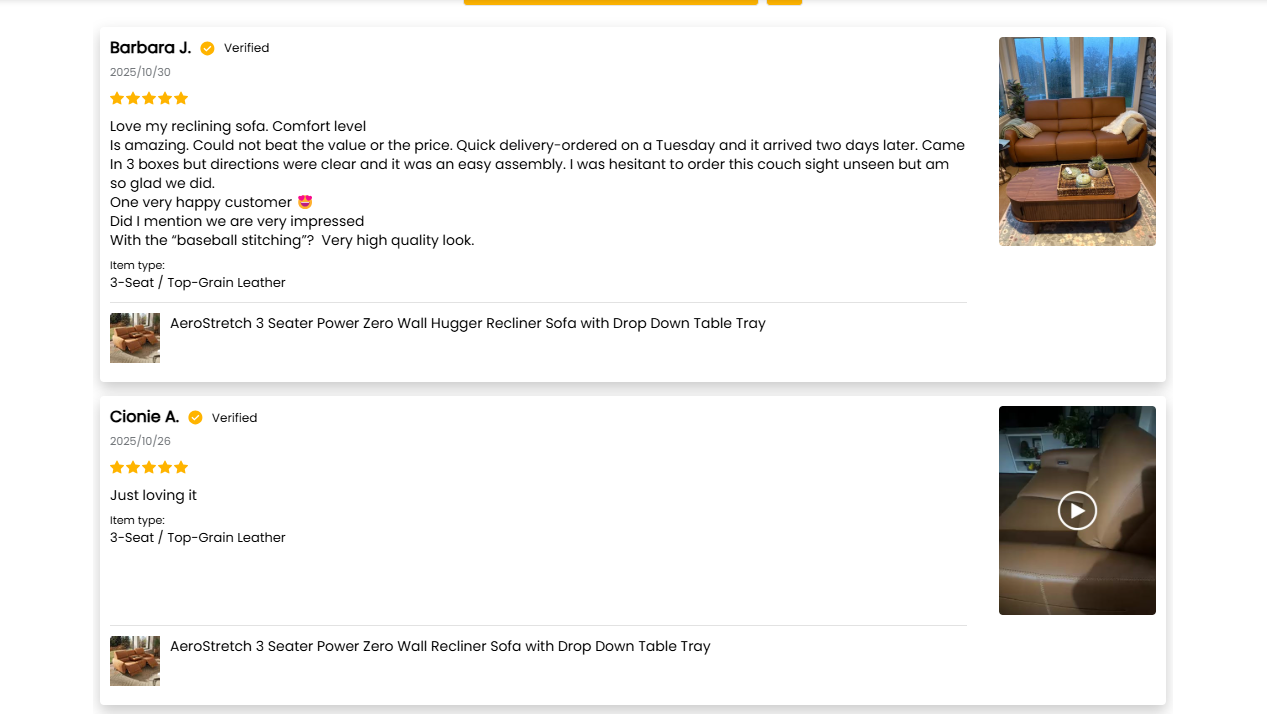Click the product thumbnail in Barbara J.'s review
The width and height of the screenshot is (1267, 714).
135,338
